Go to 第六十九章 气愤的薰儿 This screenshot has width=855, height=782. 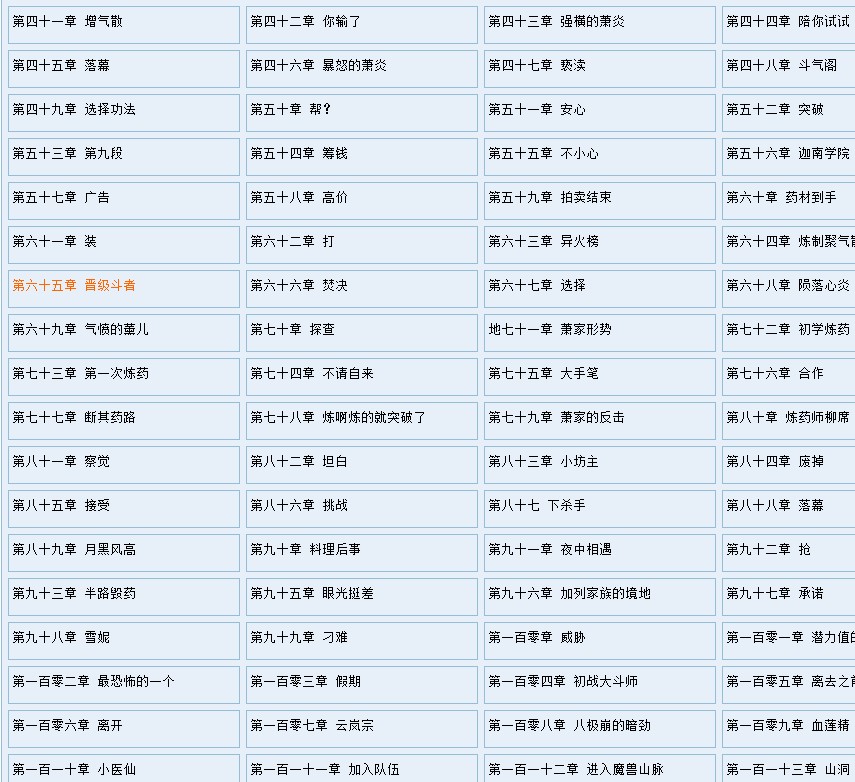pyautogui.click(x=81, y=330)
